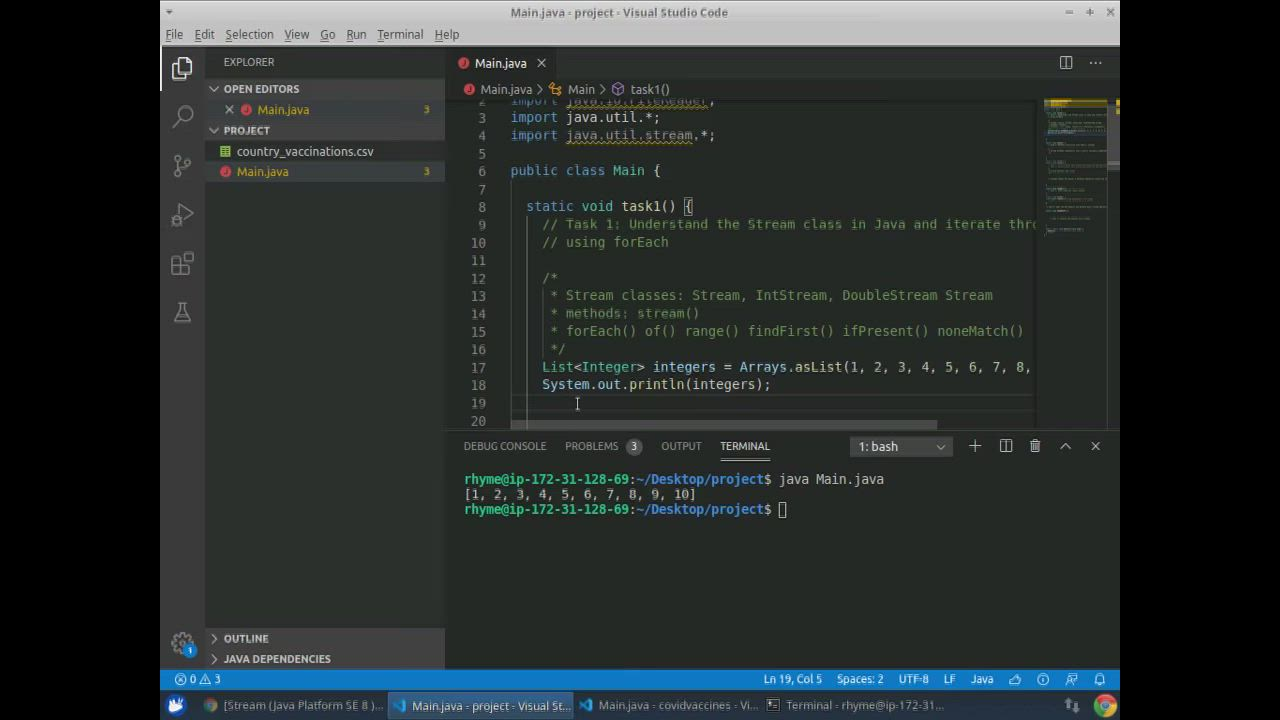The height and width of the screenshot is (720, 1280).
Task: Open the Search view in activity bar
Action: click(x=182, y=117)
